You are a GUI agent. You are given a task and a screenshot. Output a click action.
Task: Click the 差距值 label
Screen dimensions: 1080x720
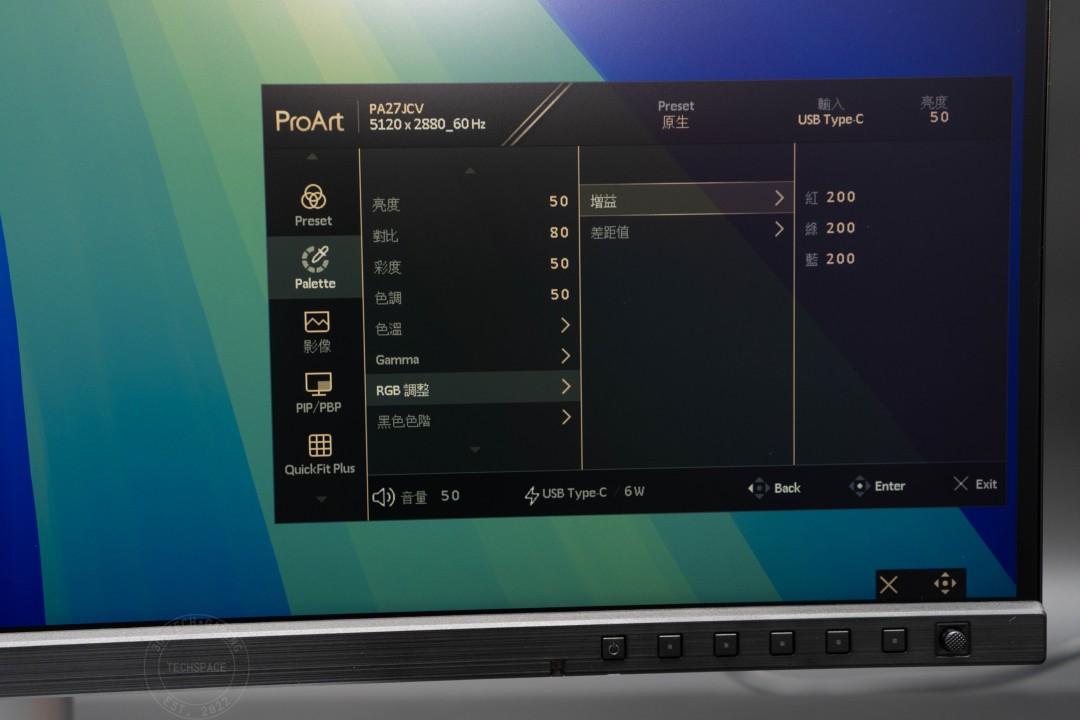(x=610, y=233)
